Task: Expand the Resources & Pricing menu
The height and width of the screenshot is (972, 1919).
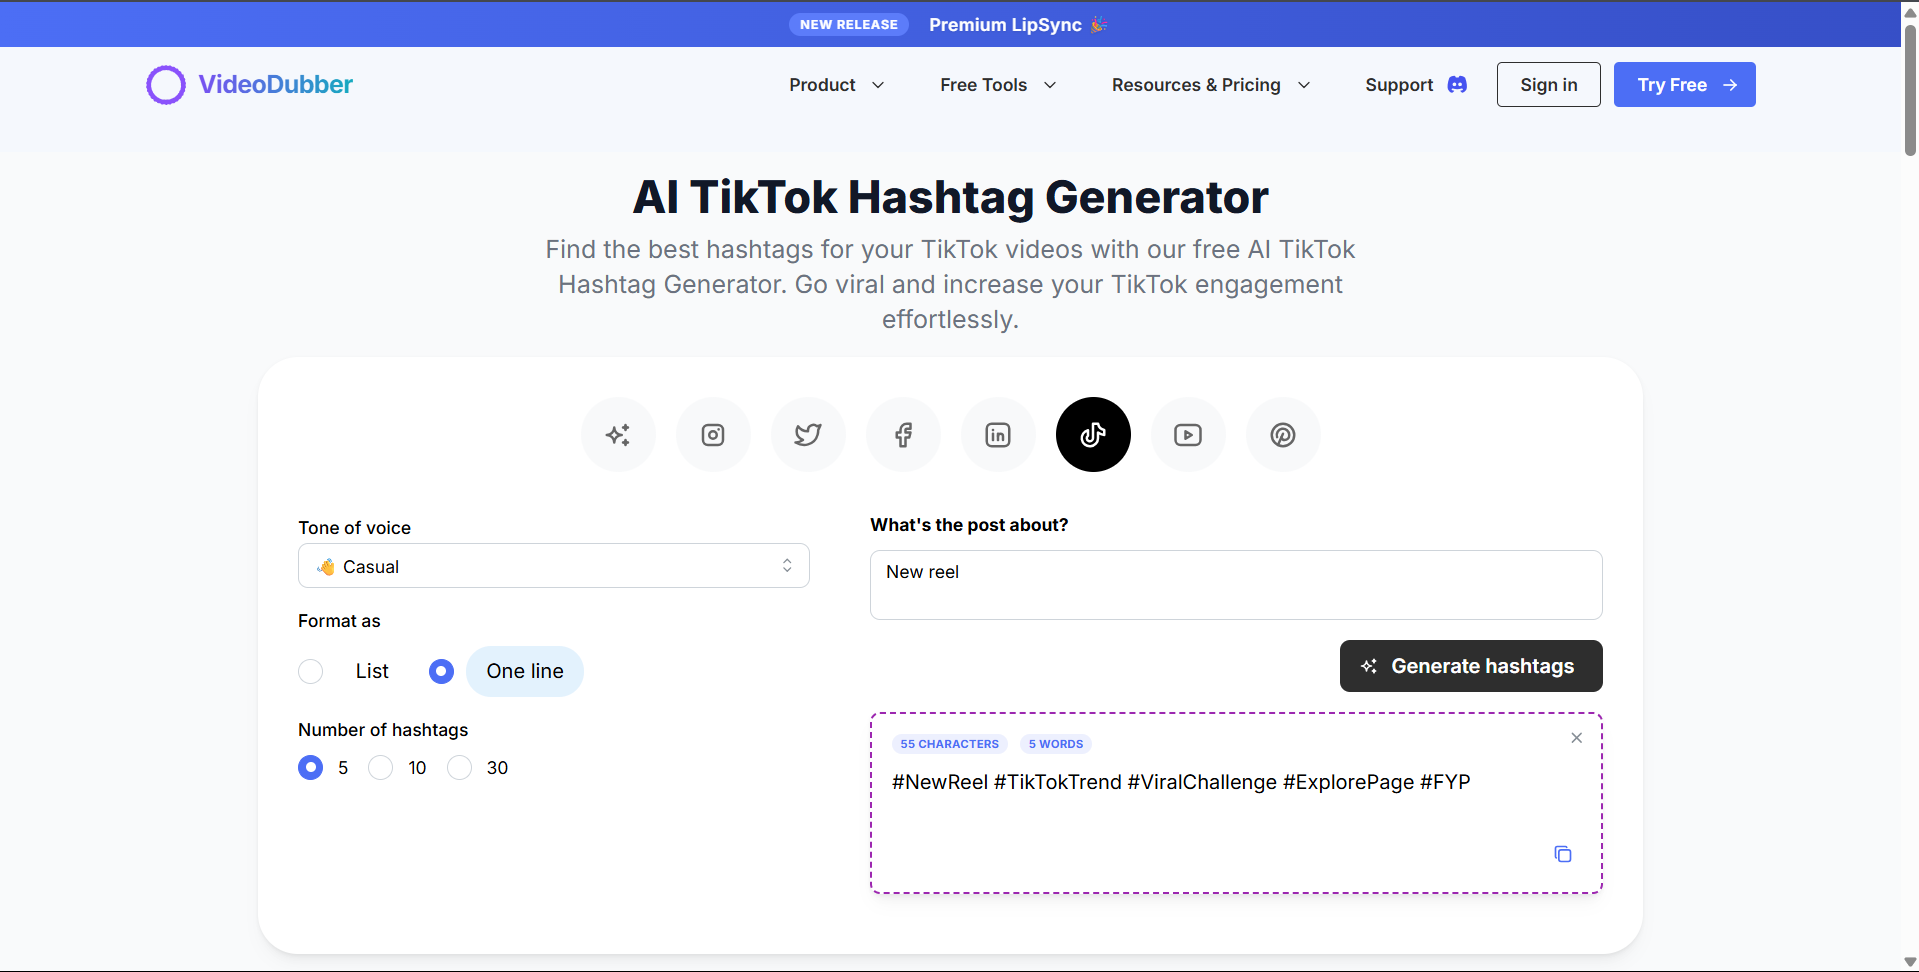Action: pos(1211,85)
